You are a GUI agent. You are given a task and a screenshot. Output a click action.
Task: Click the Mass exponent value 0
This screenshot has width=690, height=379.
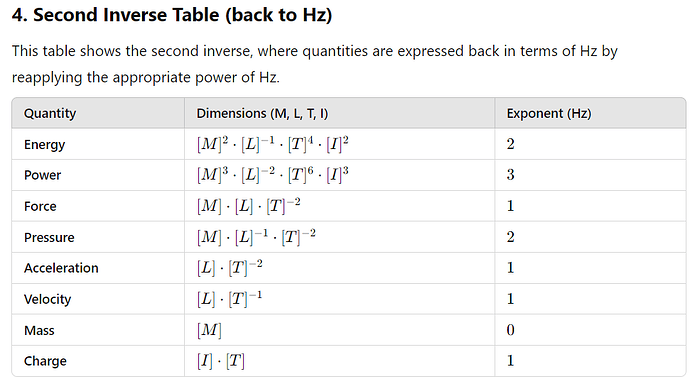click(x=510, y=330)
